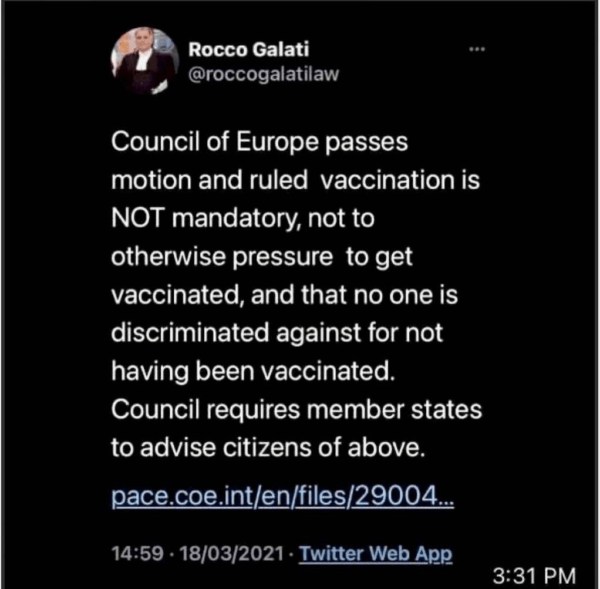This screenshot has height=589, width=600.
Task: Click the line "vaccinated, and that no one is"
Action: pyautogui.click(x=284, y=295)
